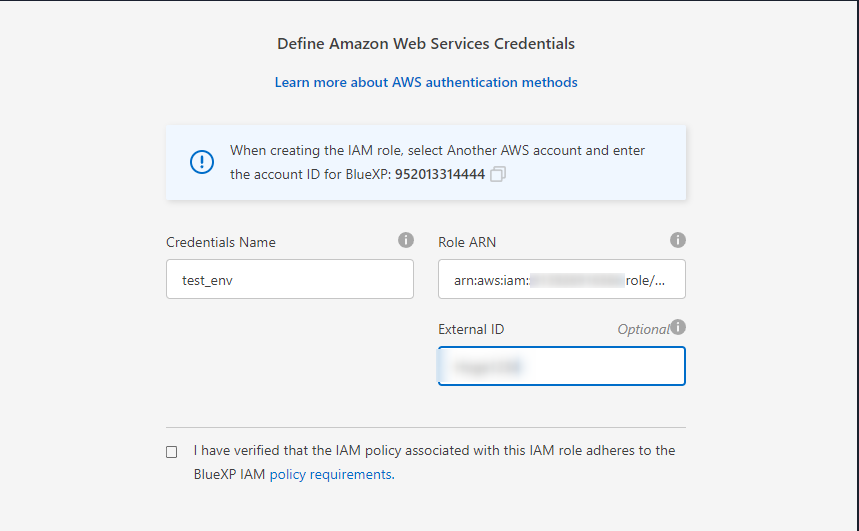Click the Role ARN label
Viewport: 859px width, 531px height.
[x=467, y=242]
